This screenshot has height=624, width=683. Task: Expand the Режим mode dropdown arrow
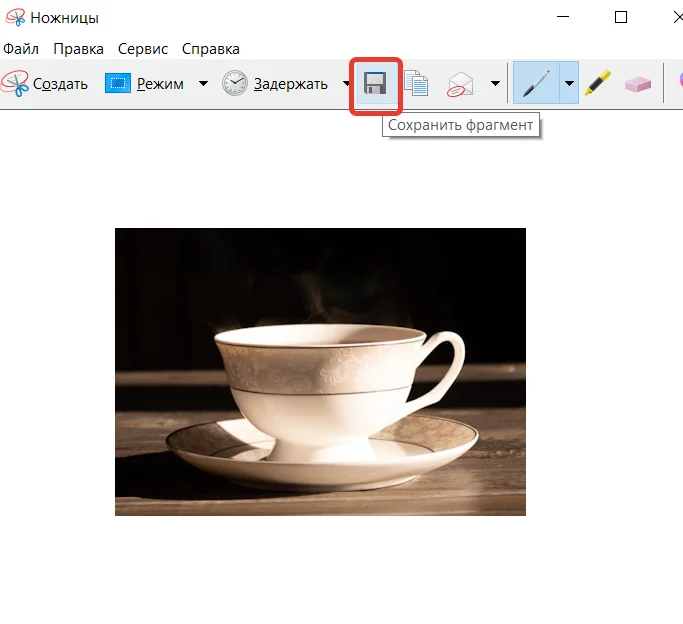click(203, 83)
